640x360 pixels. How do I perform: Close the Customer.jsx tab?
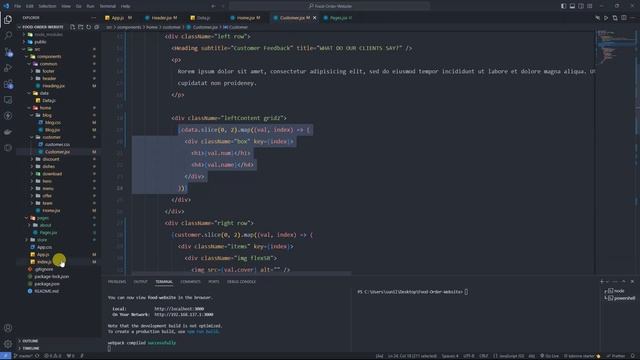coord(314,18)
